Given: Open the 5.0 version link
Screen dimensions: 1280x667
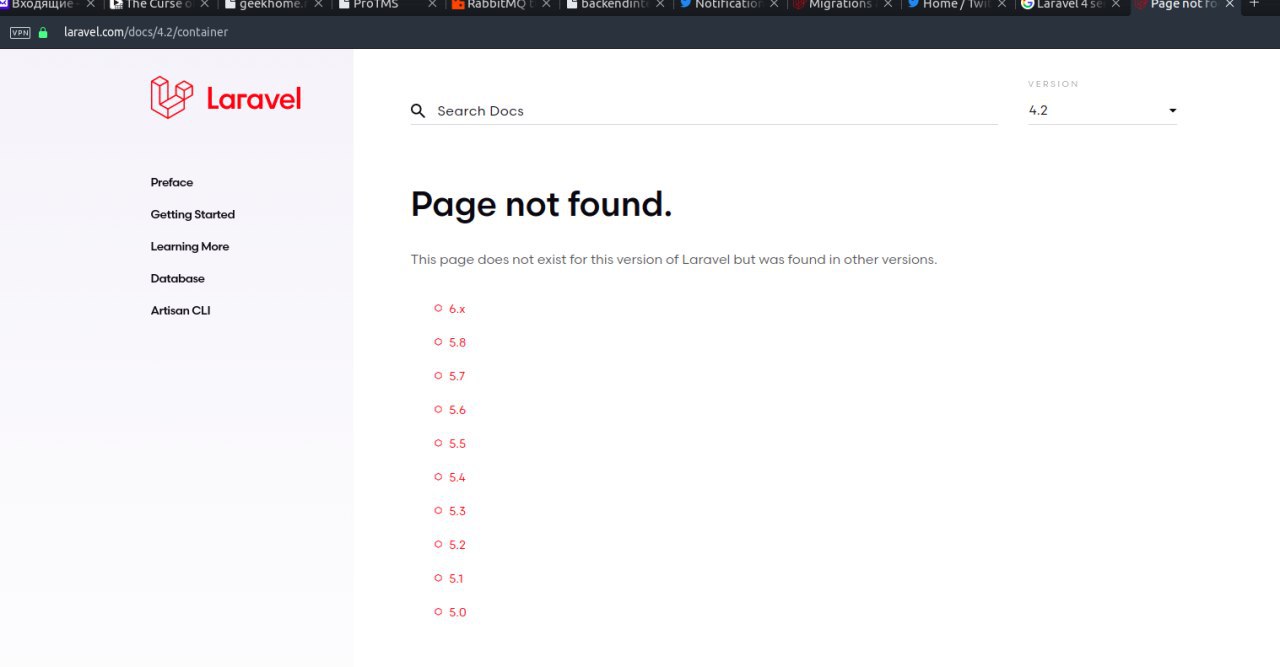Looking at the screenshot, I should tap(457, 612).
